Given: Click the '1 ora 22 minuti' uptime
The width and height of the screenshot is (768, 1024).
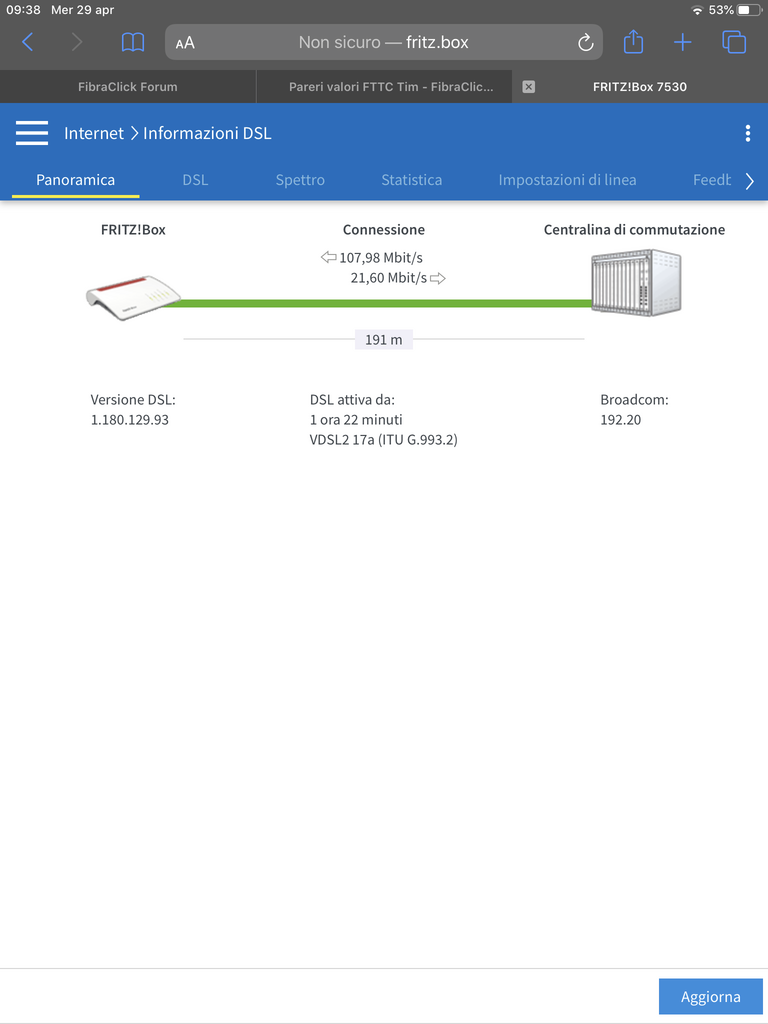Looking at the screenshot, I should tap(356, 420).
